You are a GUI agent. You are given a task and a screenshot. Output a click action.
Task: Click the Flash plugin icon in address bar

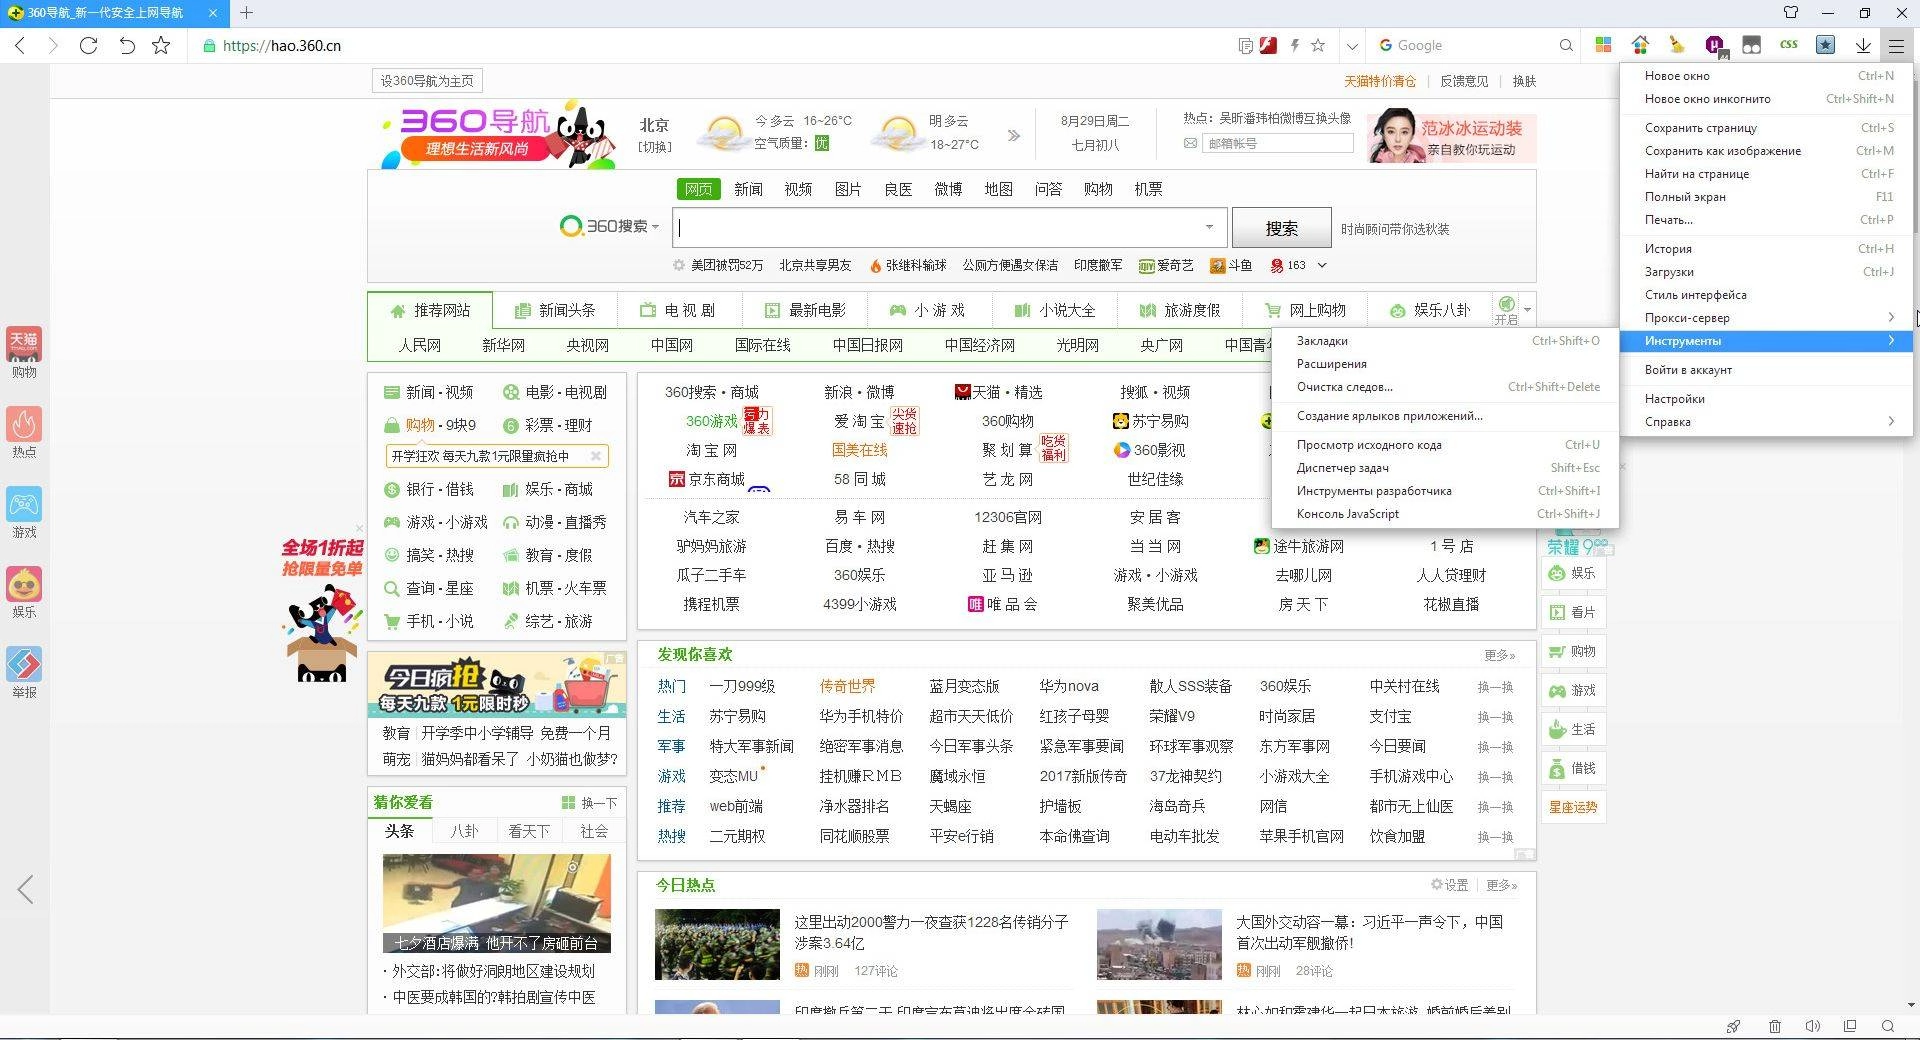[x=1268, y=45]
